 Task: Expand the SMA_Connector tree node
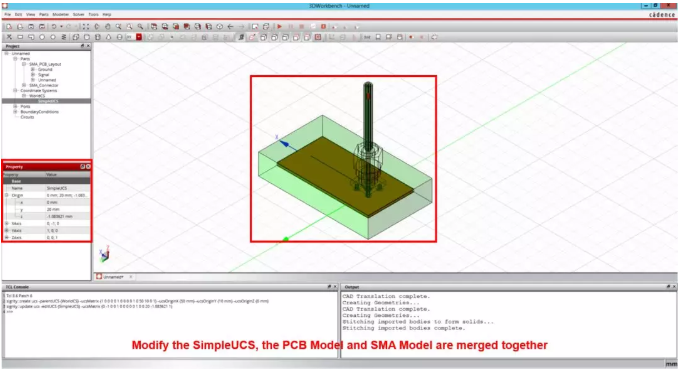click(24, 86)
